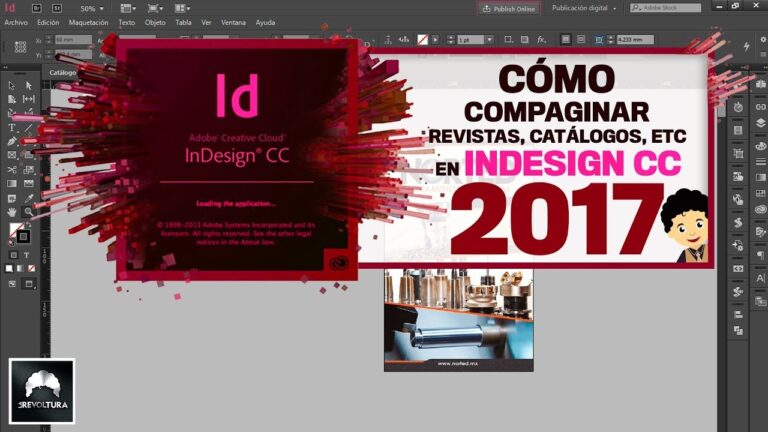Click the Publish Online button
Image resolution: width=768 pixels, height=432 pixels.
[509, 9]
